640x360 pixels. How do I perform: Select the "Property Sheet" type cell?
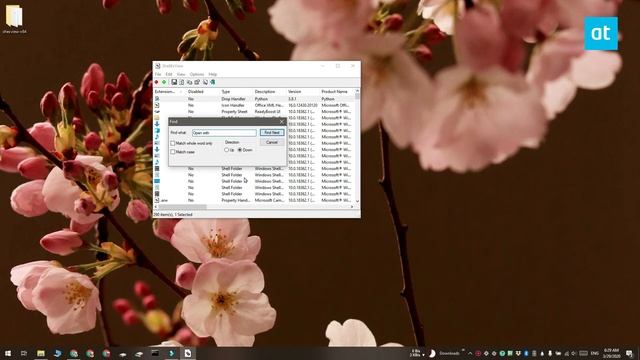[x=234, y=111]
